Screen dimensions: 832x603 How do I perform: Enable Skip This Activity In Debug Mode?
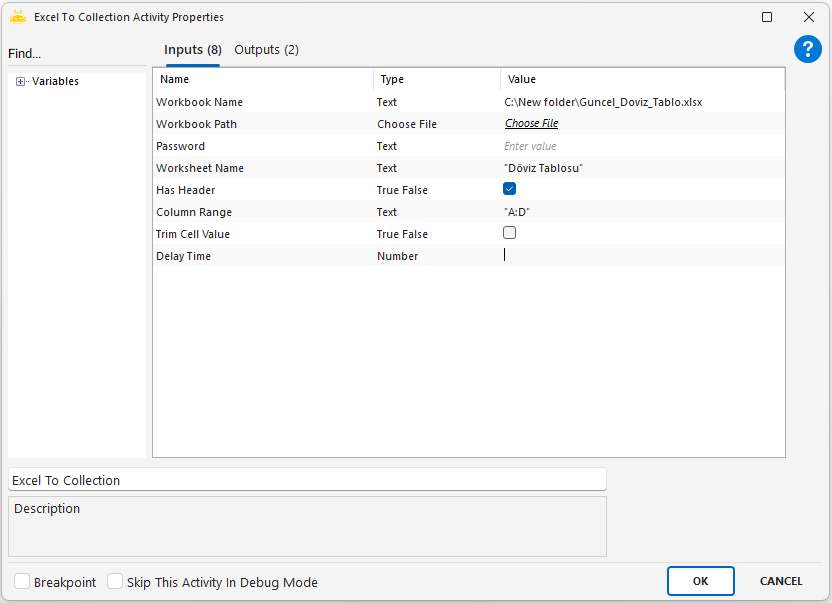[x=115, y=582]
